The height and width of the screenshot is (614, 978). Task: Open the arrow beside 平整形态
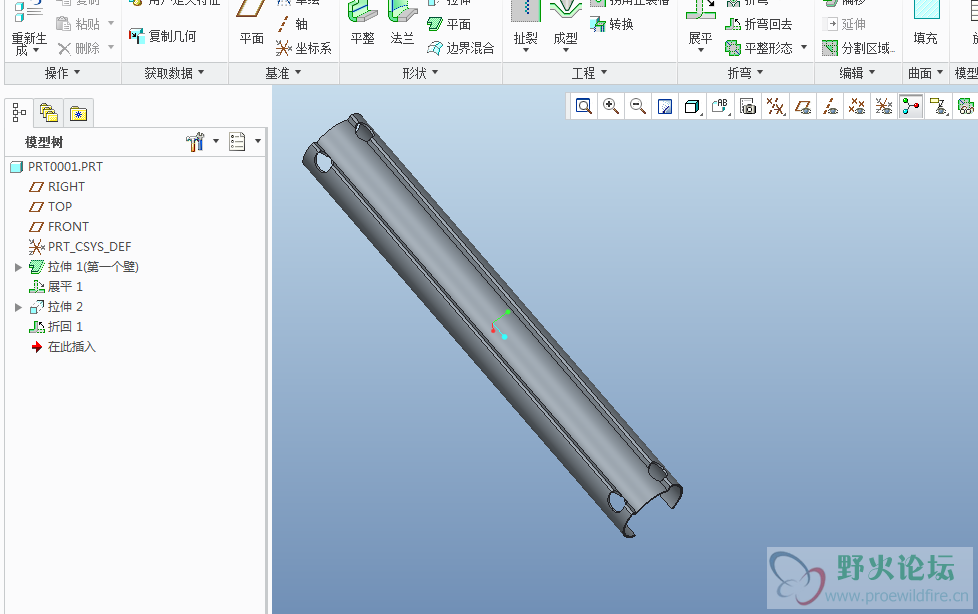pos(804,47)
